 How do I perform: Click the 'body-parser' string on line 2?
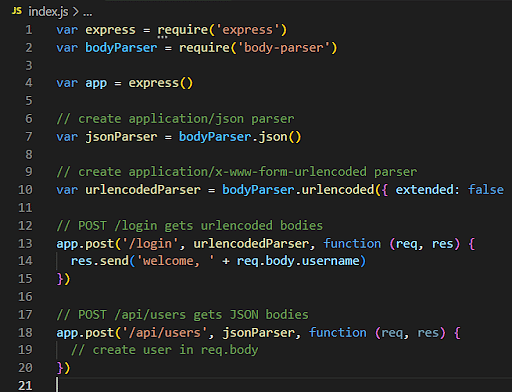pyautogui.click(x=283, y=48)
